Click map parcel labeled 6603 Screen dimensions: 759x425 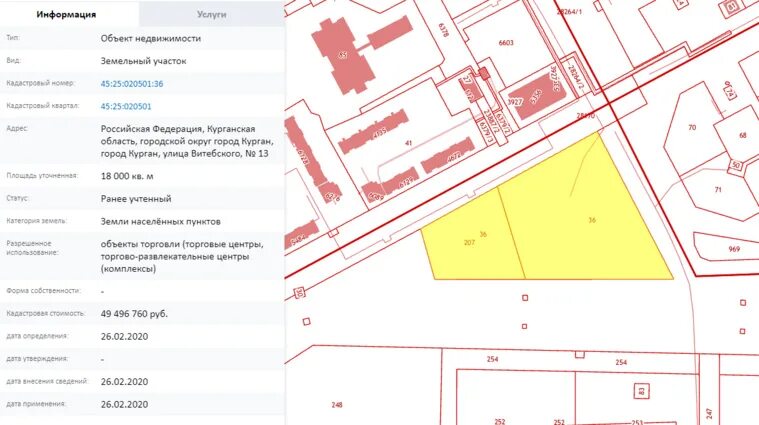tap(506, 43)
